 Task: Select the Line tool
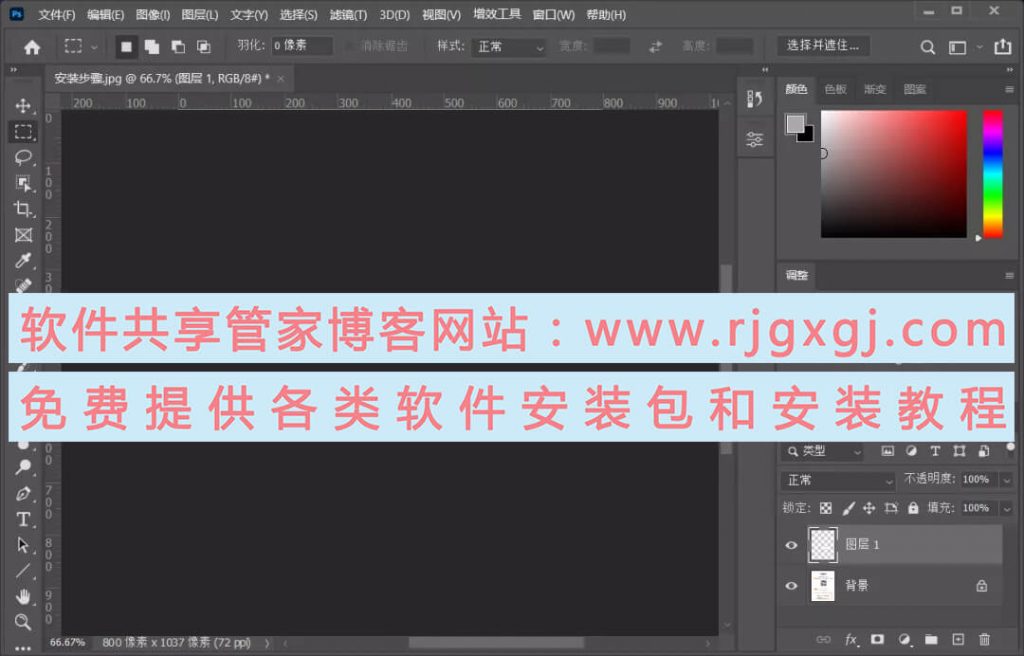(x=23, y=570)
